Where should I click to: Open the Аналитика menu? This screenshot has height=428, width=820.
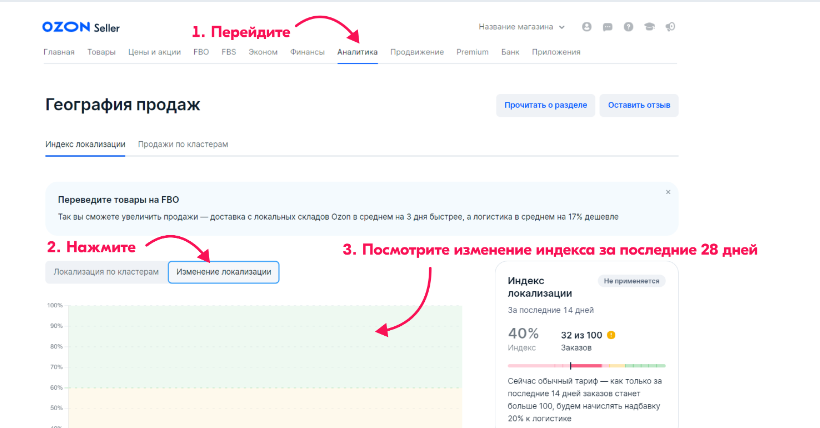click(x=358, y=52)
